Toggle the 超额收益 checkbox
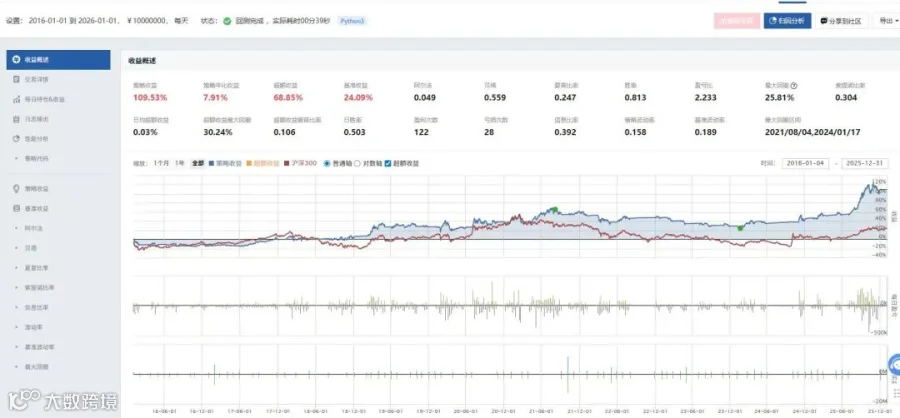900x418 pixels. (389, 164)
